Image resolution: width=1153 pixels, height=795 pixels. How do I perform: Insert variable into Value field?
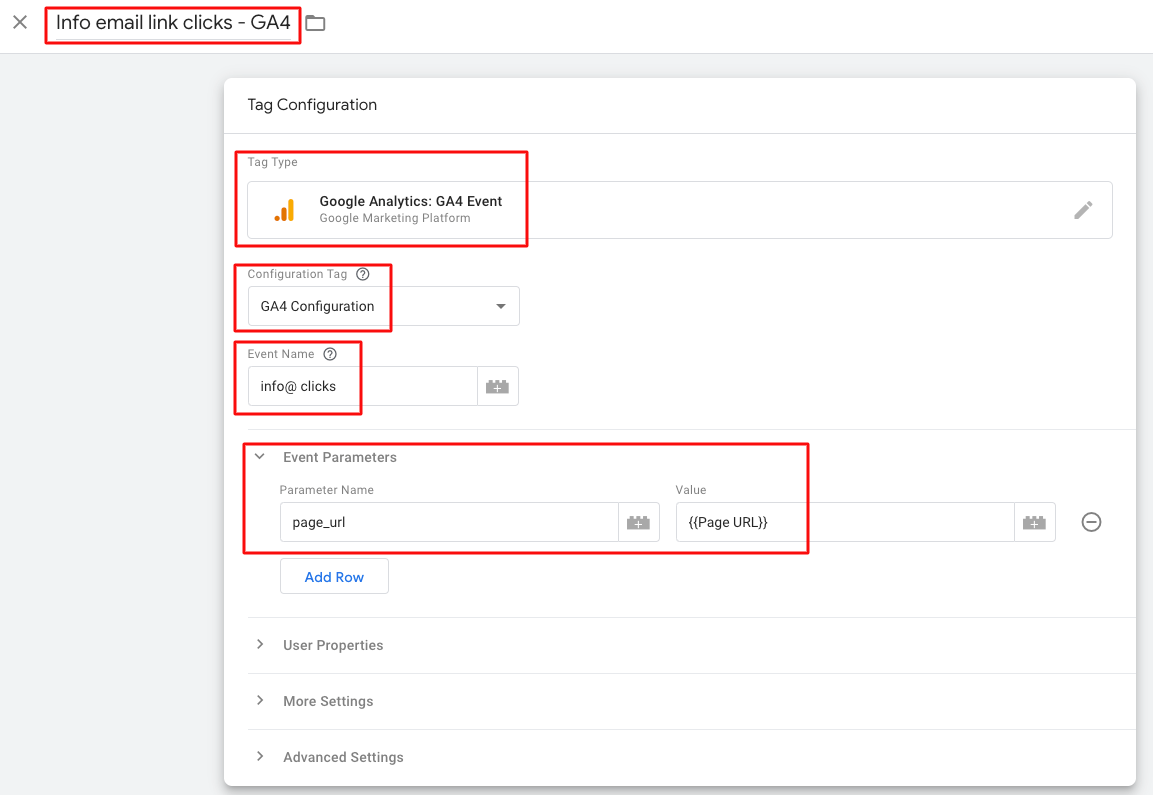pyautogui.click(x=1035, y=522)
